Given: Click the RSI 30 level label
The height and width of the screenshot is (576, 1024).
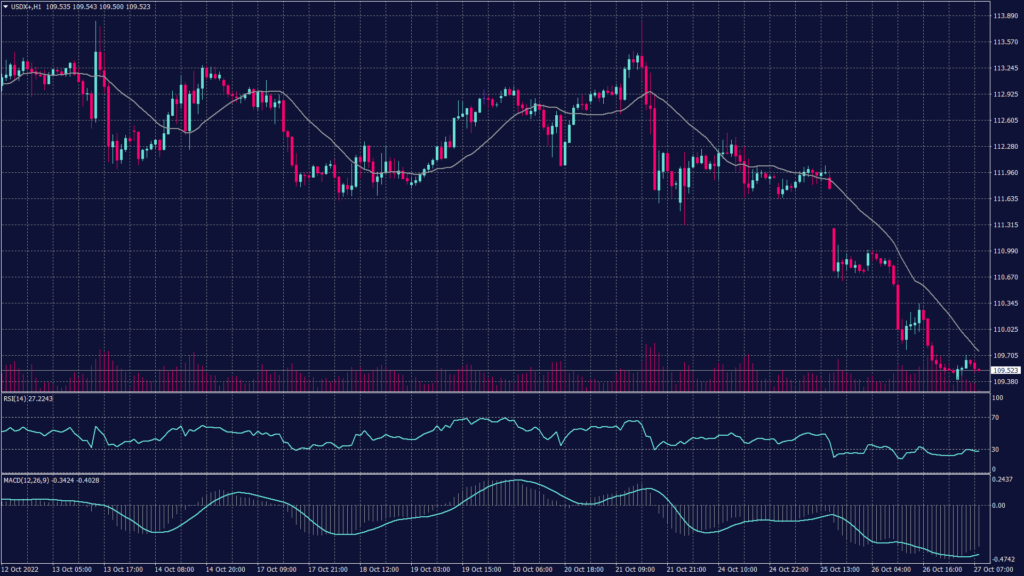Looking at the screenshot, I should (996, 449).
